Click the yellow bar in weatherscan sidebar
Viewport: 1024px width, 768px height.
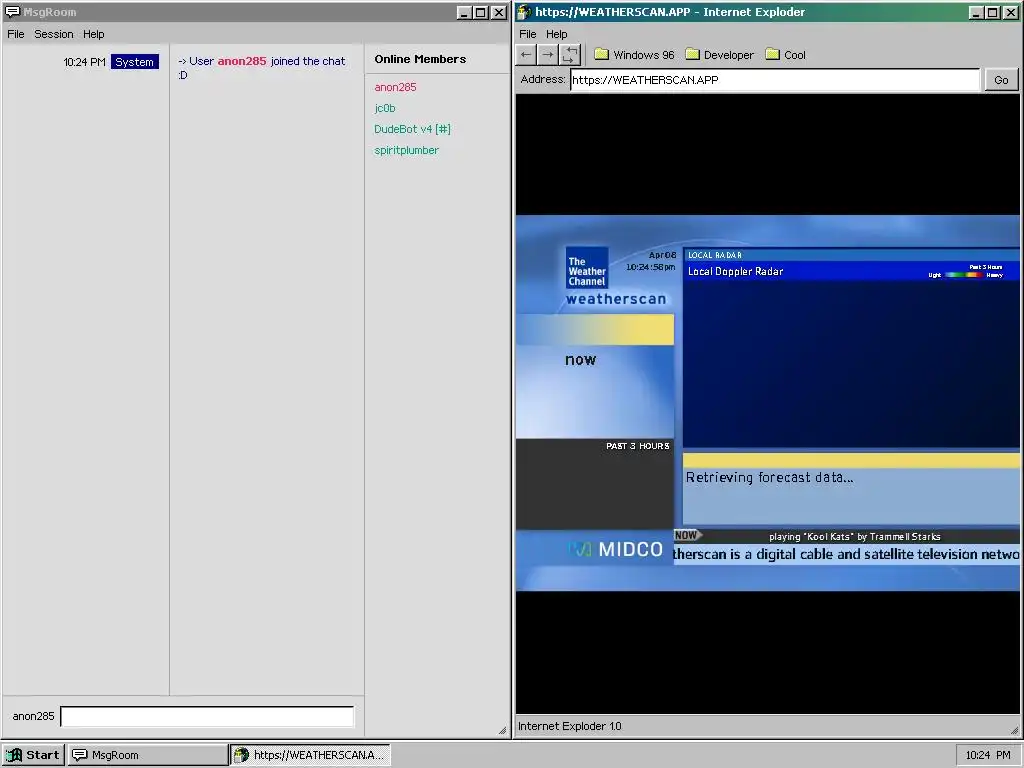click(x=595, y=329)
